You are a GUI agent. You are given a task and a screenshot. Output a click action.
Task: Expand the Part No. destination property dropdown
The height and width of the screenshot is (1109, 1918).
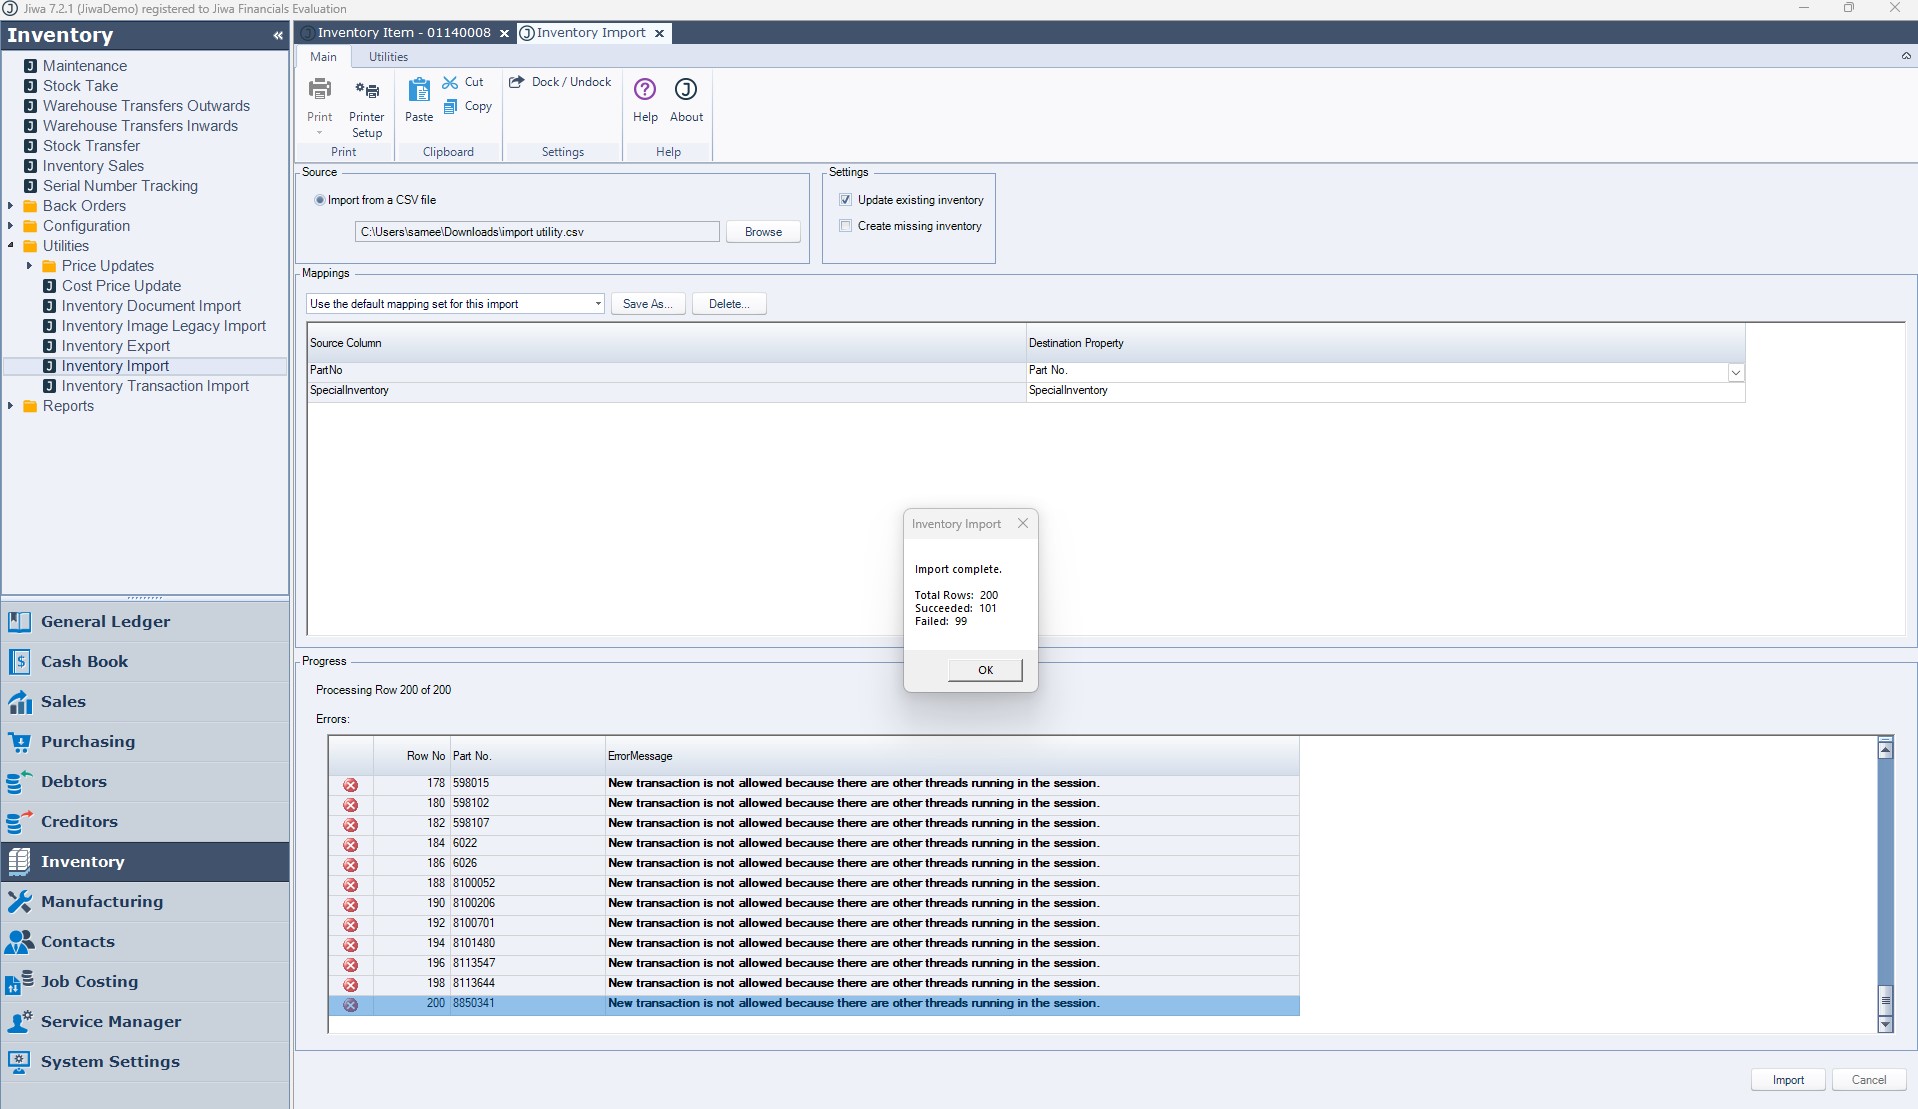(1735, 372)
